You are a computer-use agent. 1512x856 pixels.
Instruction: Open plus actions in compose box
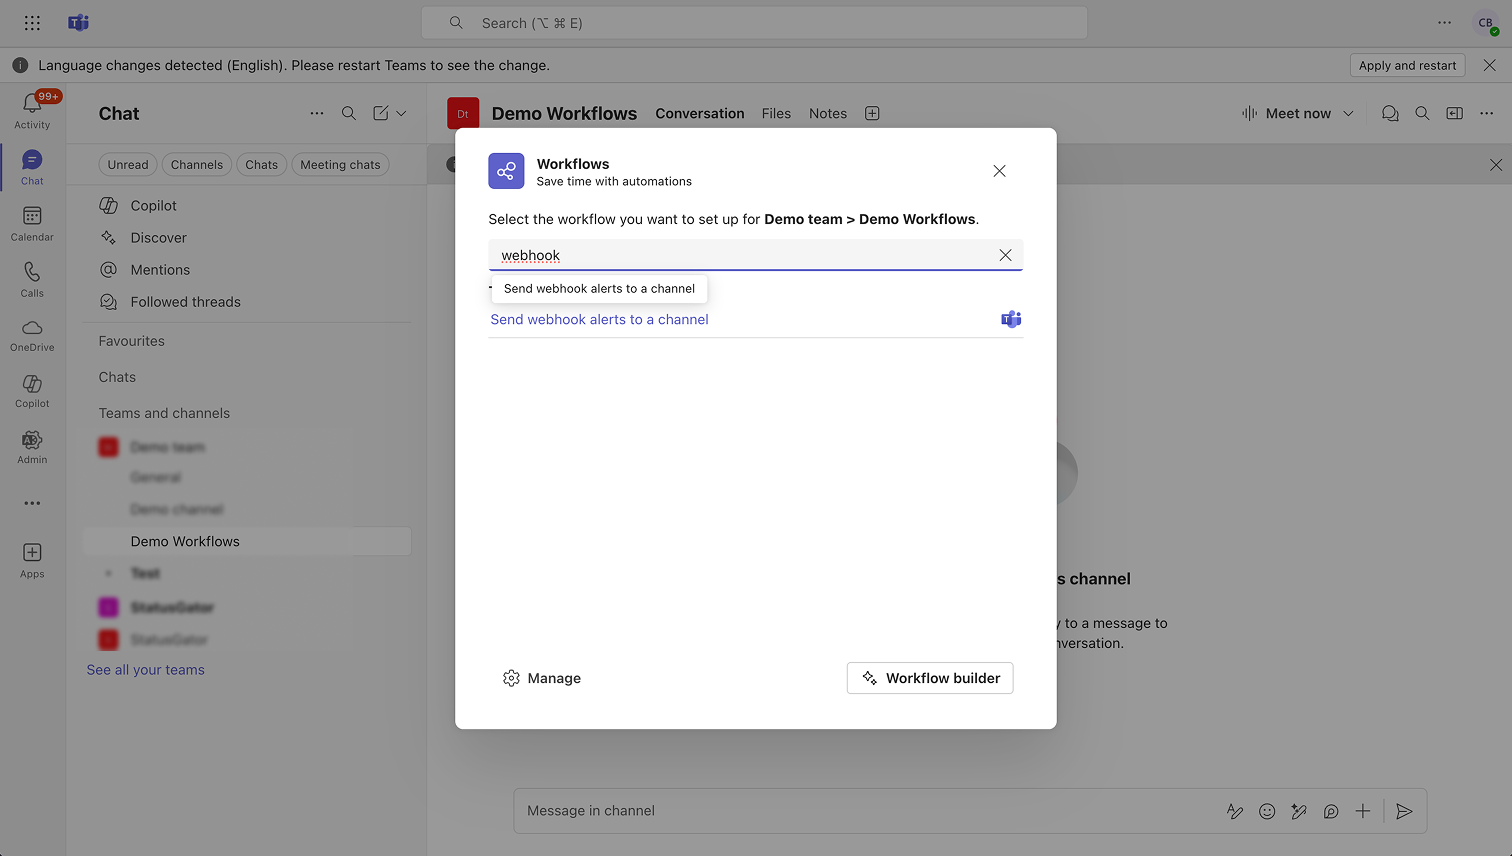(1363, 811)
